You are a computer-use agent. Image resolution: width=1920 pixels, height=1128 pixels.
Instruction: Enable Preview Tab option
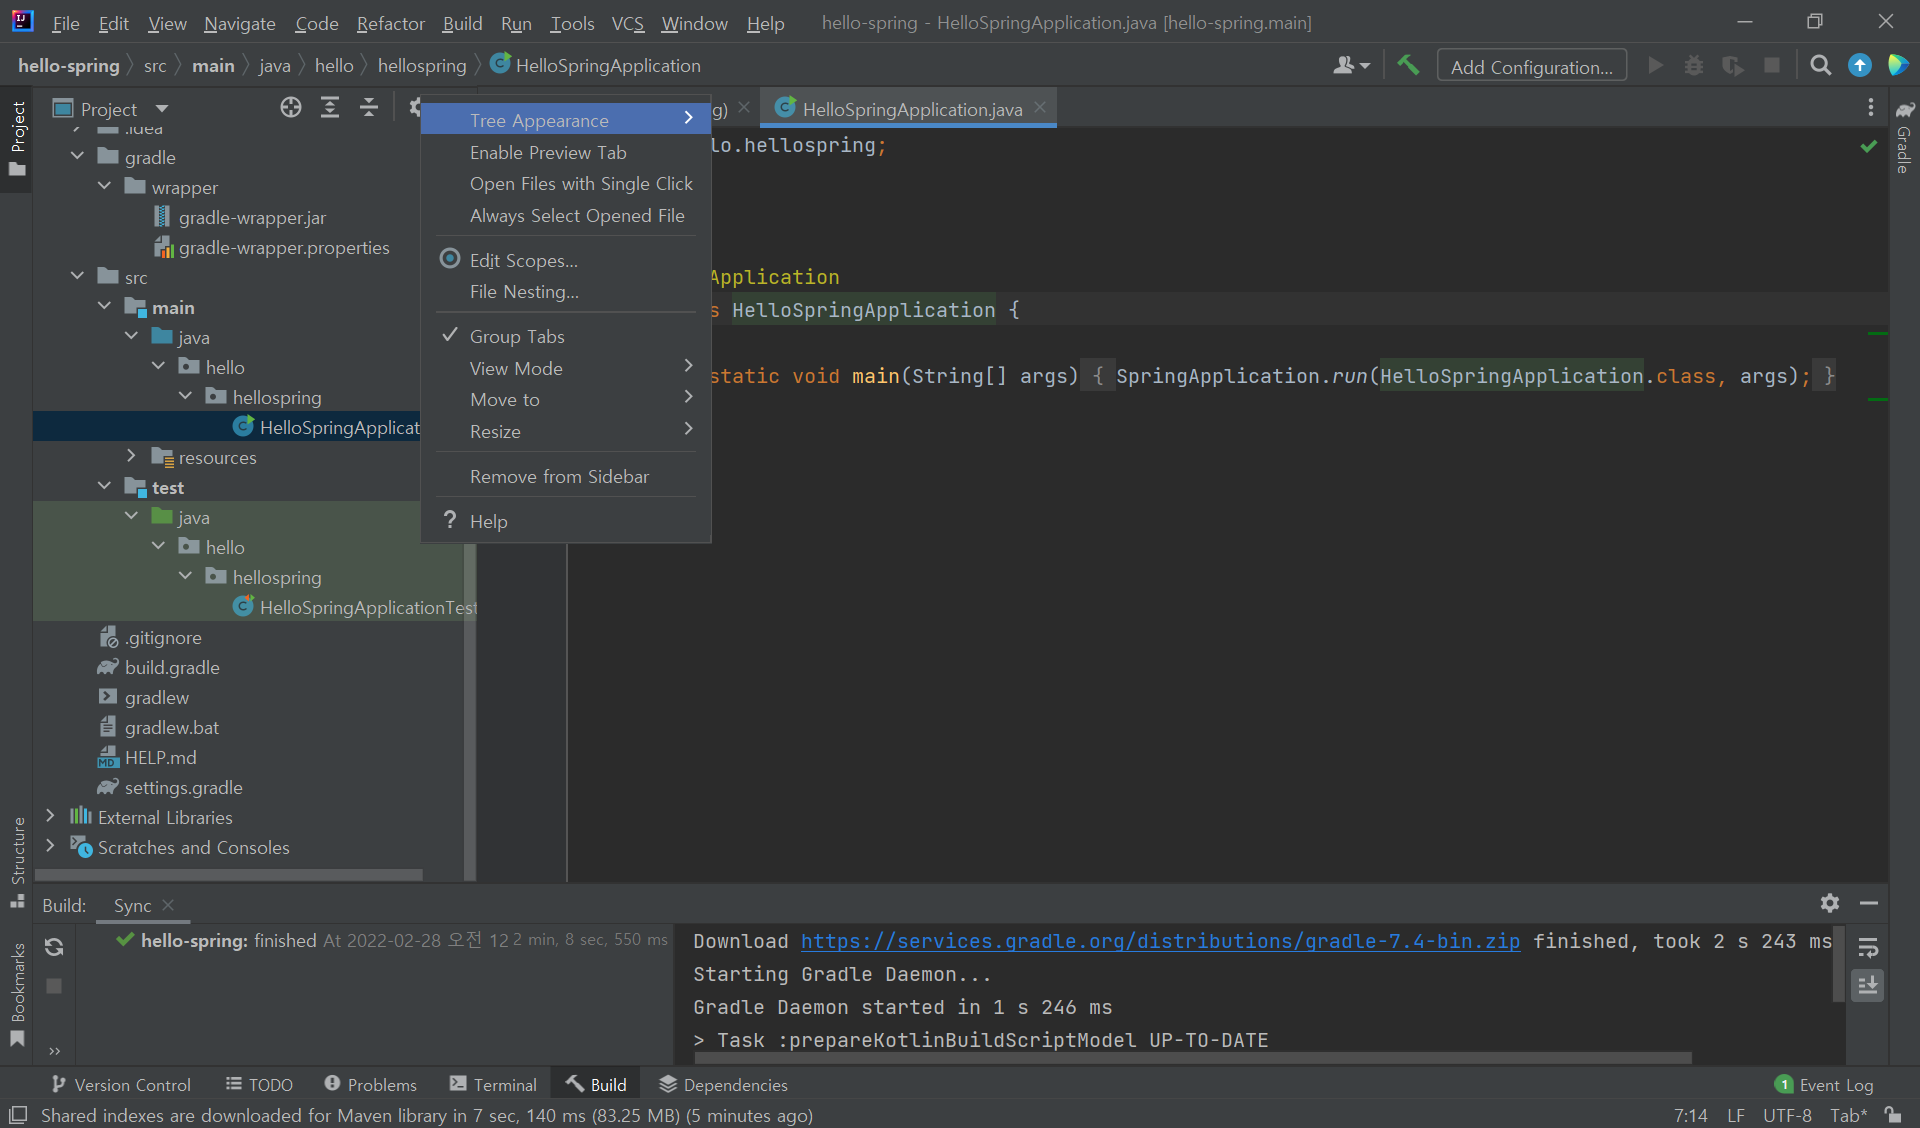point(548,153)
